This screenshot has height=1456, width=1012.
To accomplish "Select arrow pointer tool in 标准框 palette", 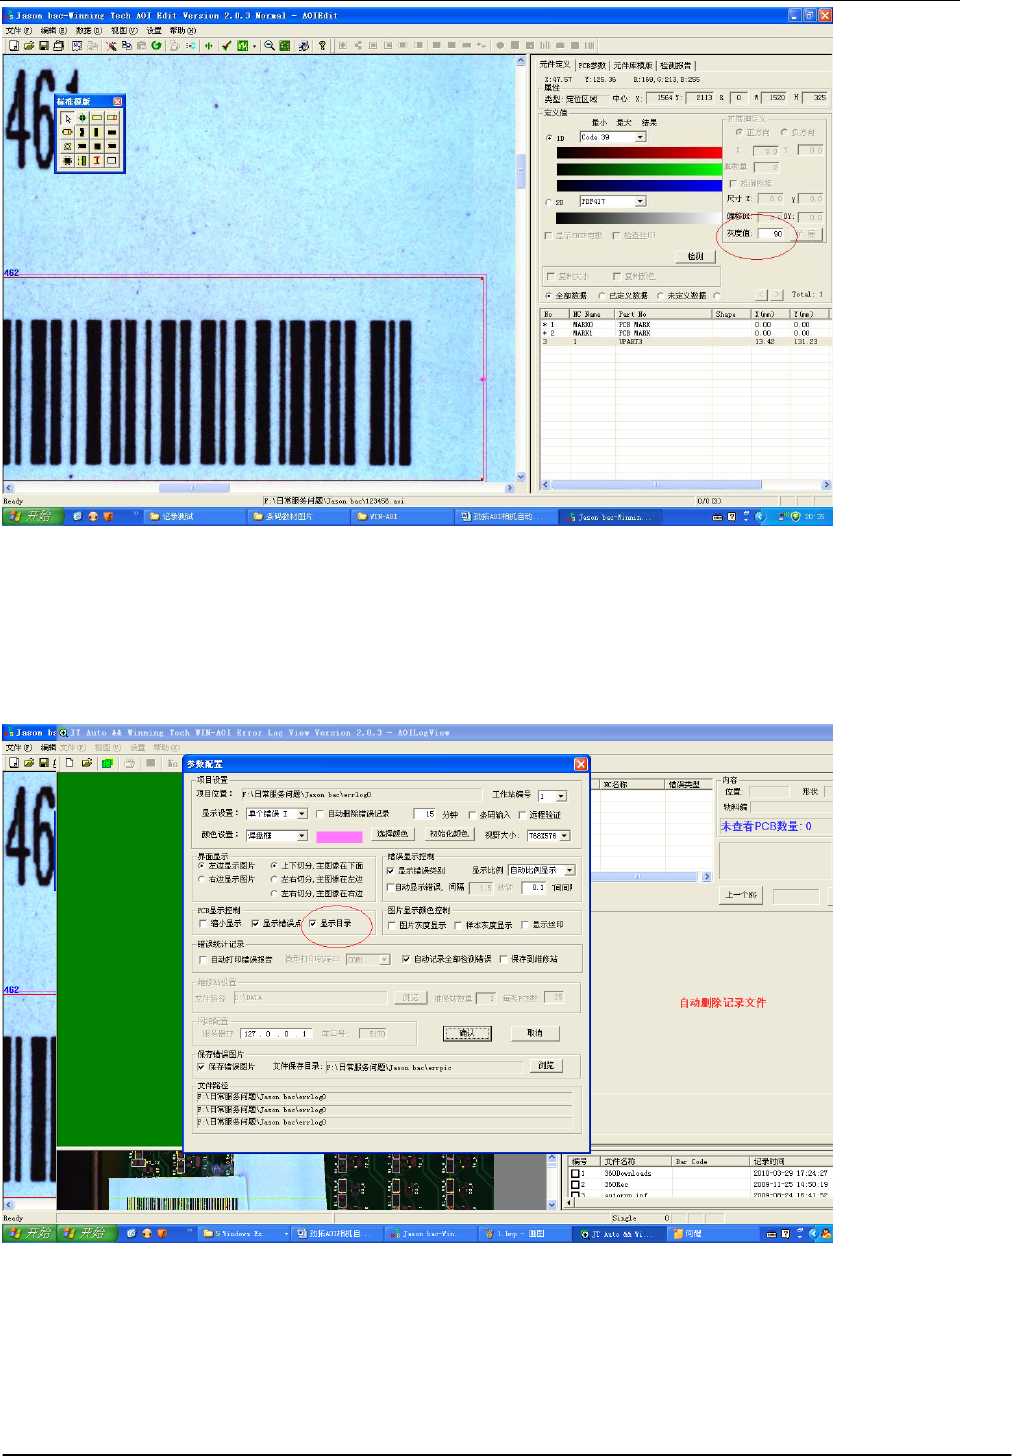I will pyautogui.click(x=68, y=118).
